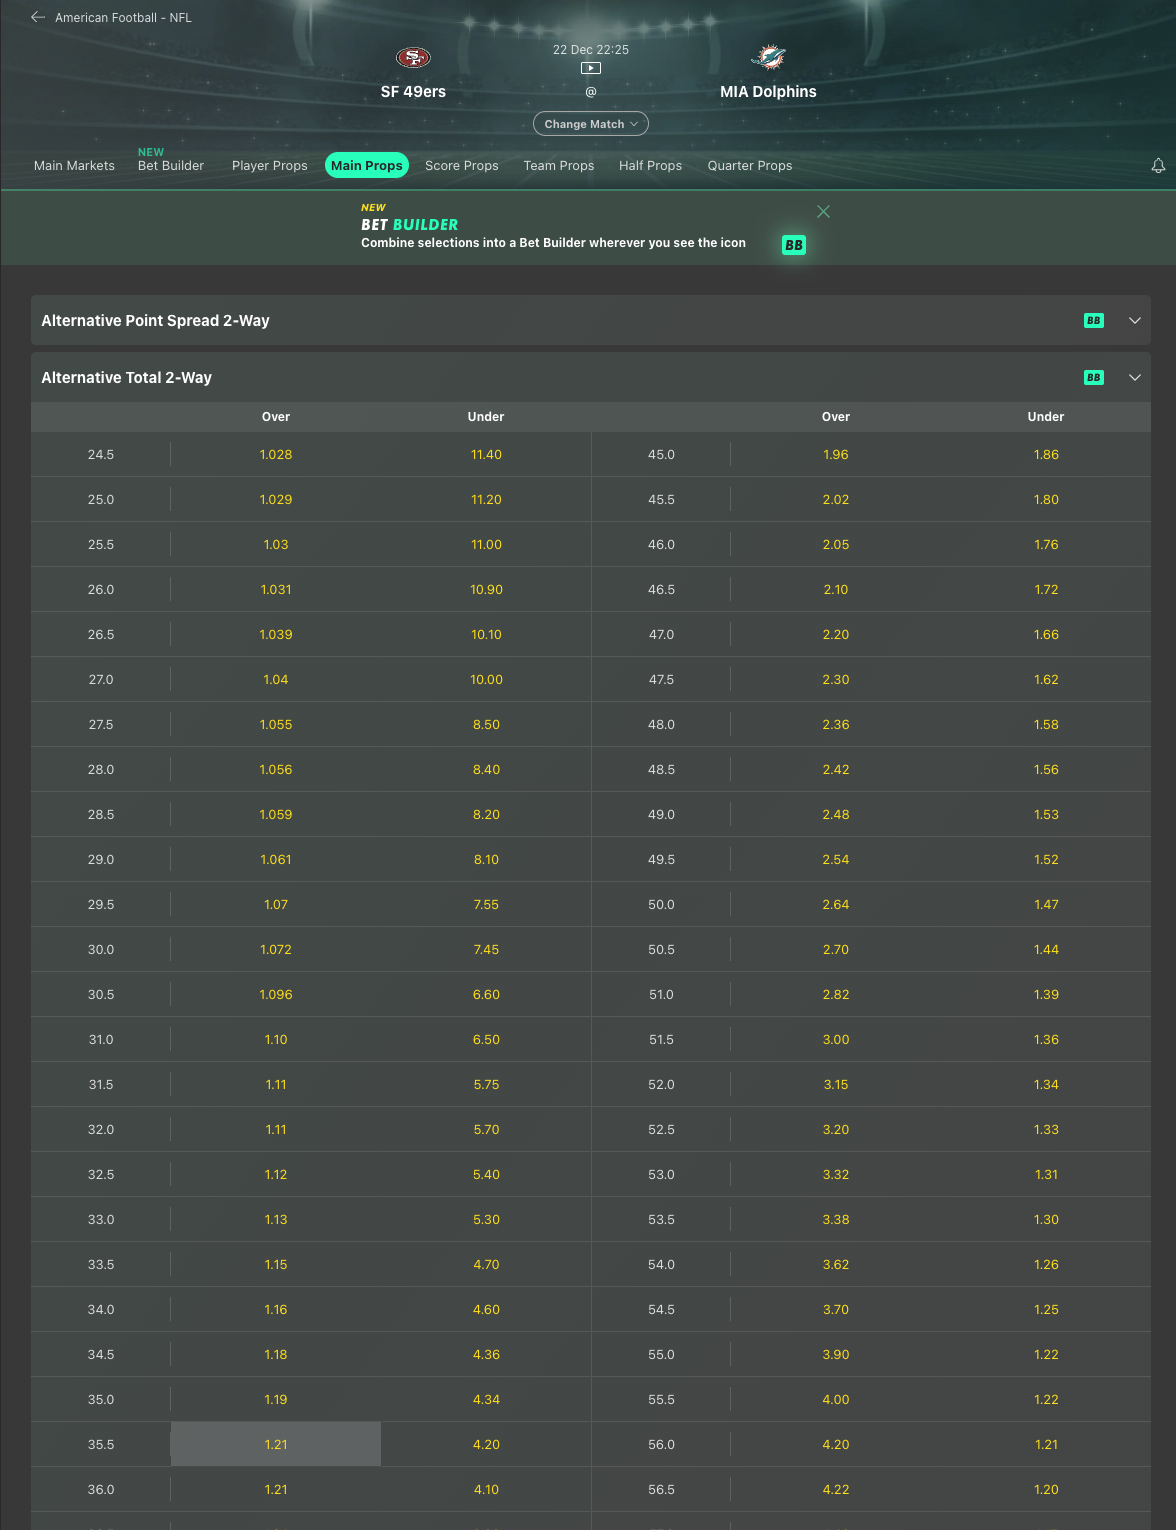Viewport: 1176px width, 1530px height.
Task: Pick Over 30.5 at odds 1.096
Action: point(276,994)
